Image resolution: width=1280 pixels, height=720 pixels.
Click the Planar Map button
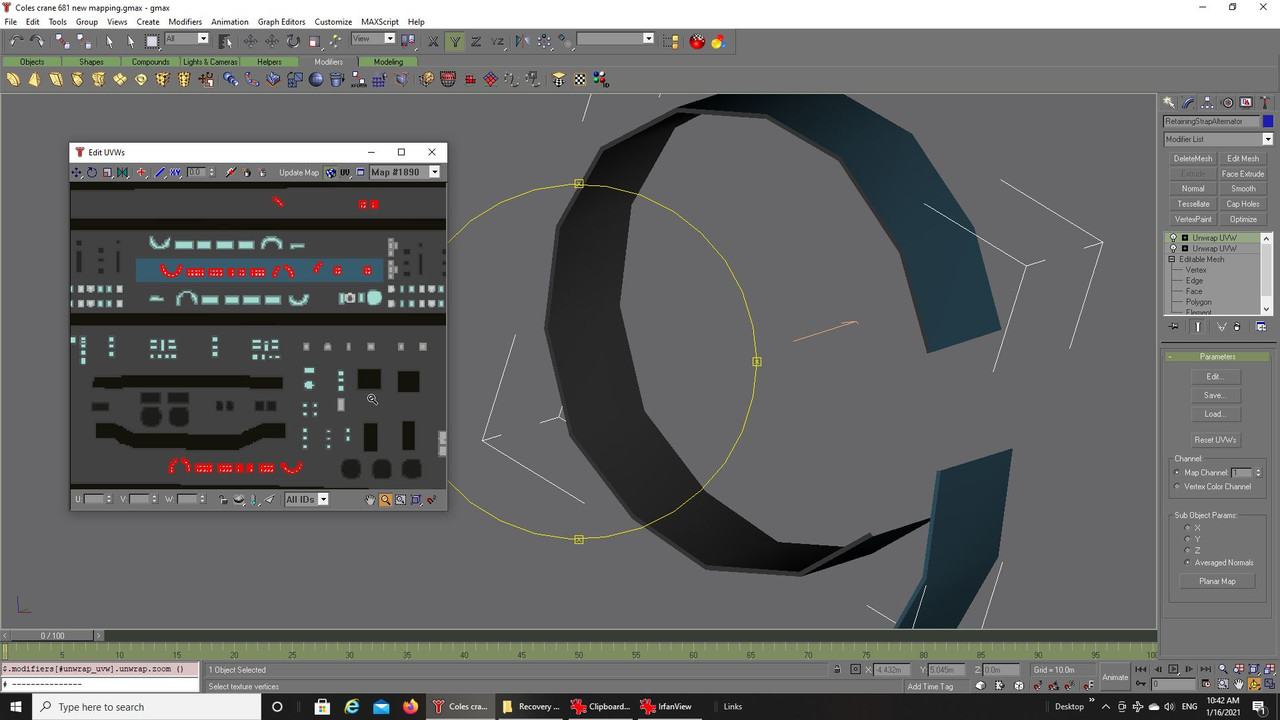[1217, 581]
